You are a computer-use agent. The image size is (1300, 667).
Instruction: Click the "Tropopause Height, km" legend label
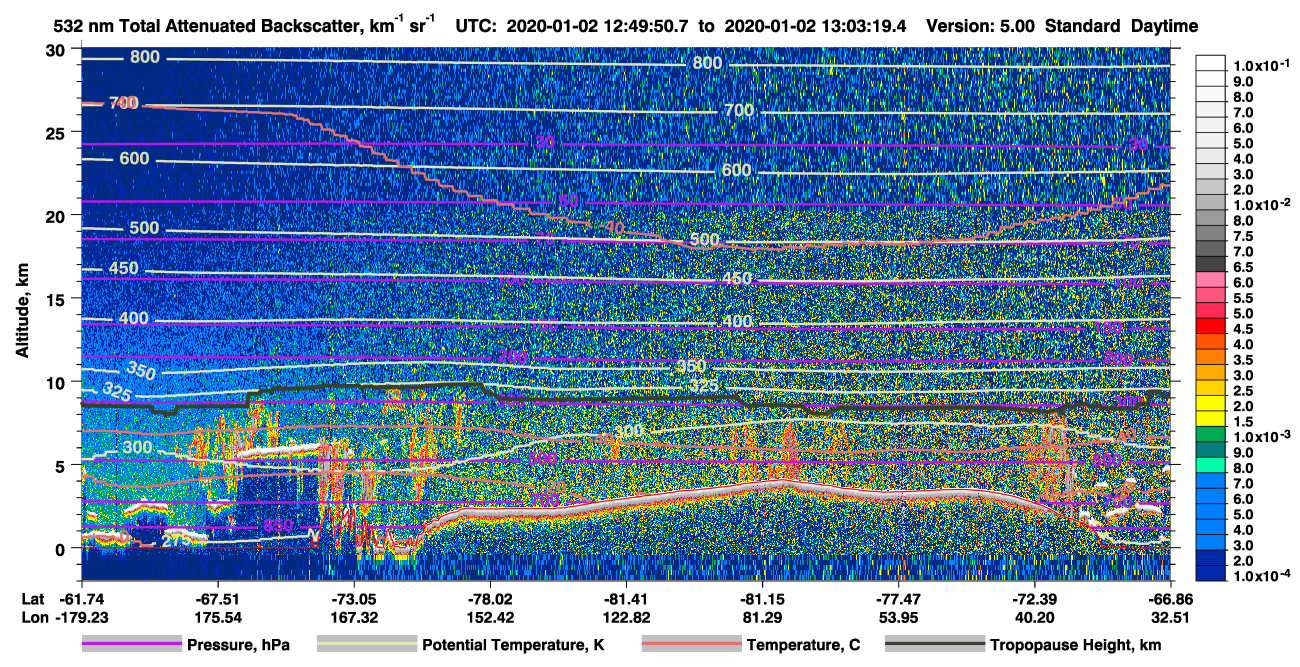pos(1075,645)
